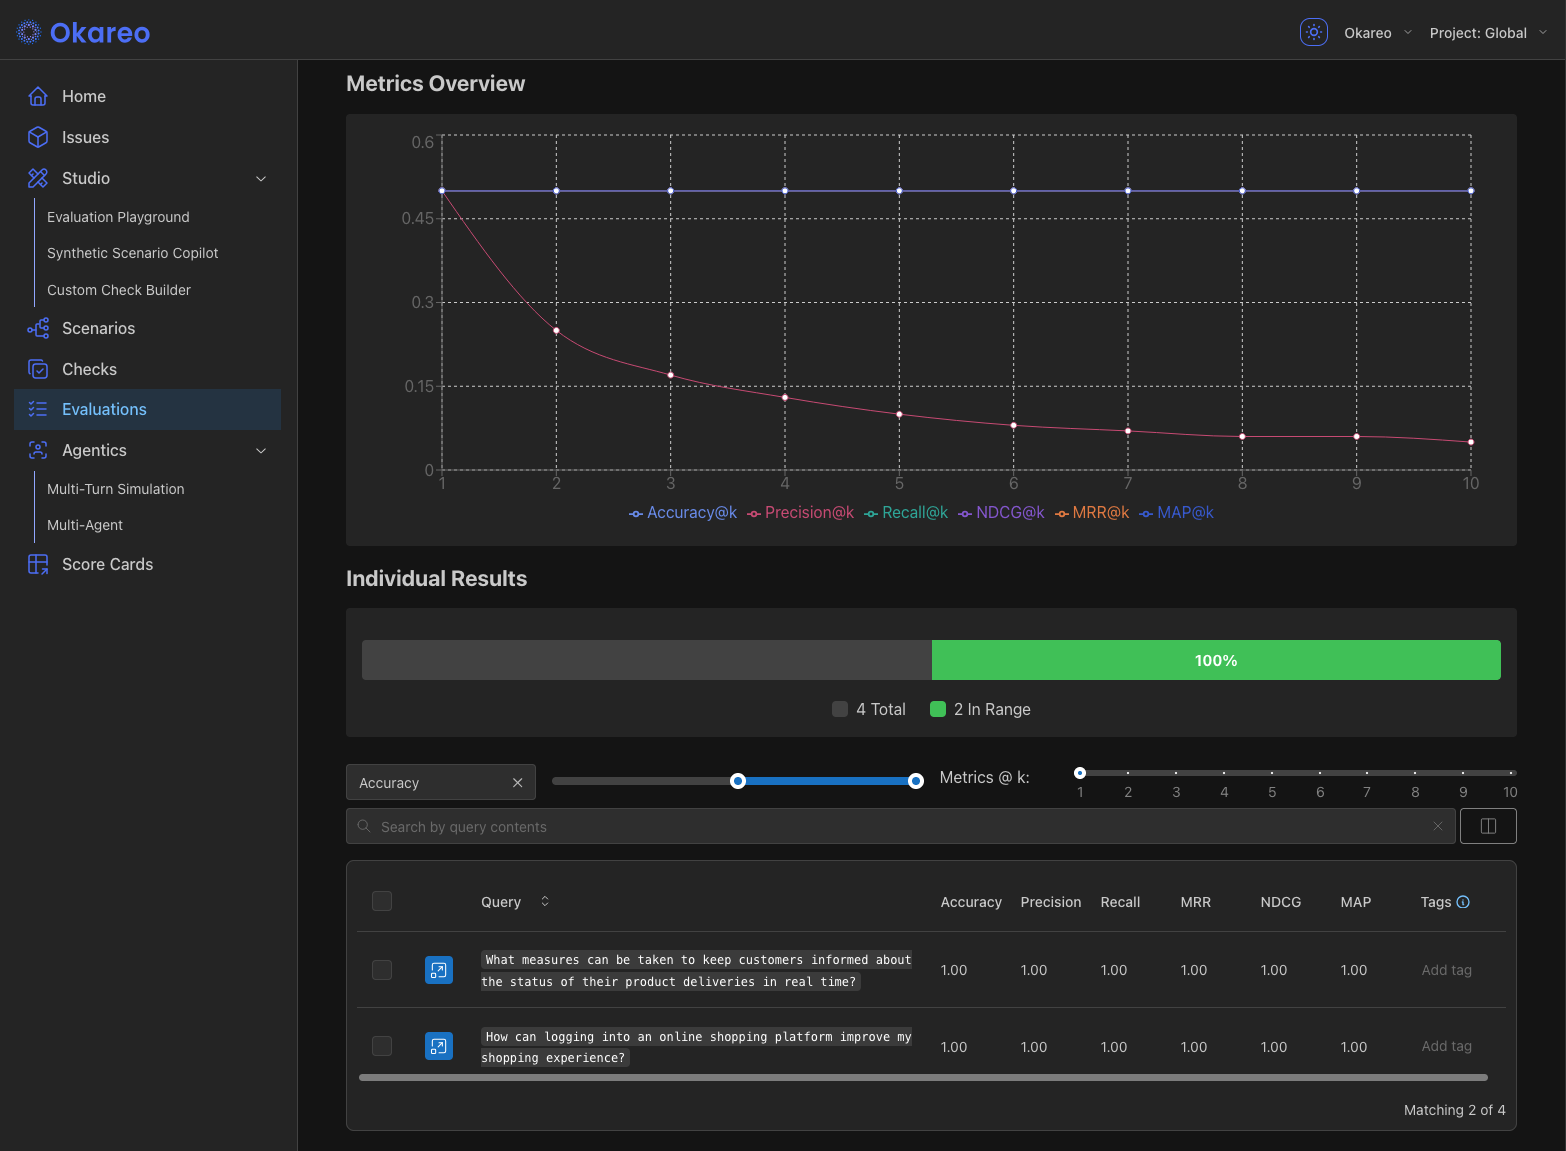Remove the Accuracy filter with X
The width and height of the screenshot is (1566, 1151).
517,783
